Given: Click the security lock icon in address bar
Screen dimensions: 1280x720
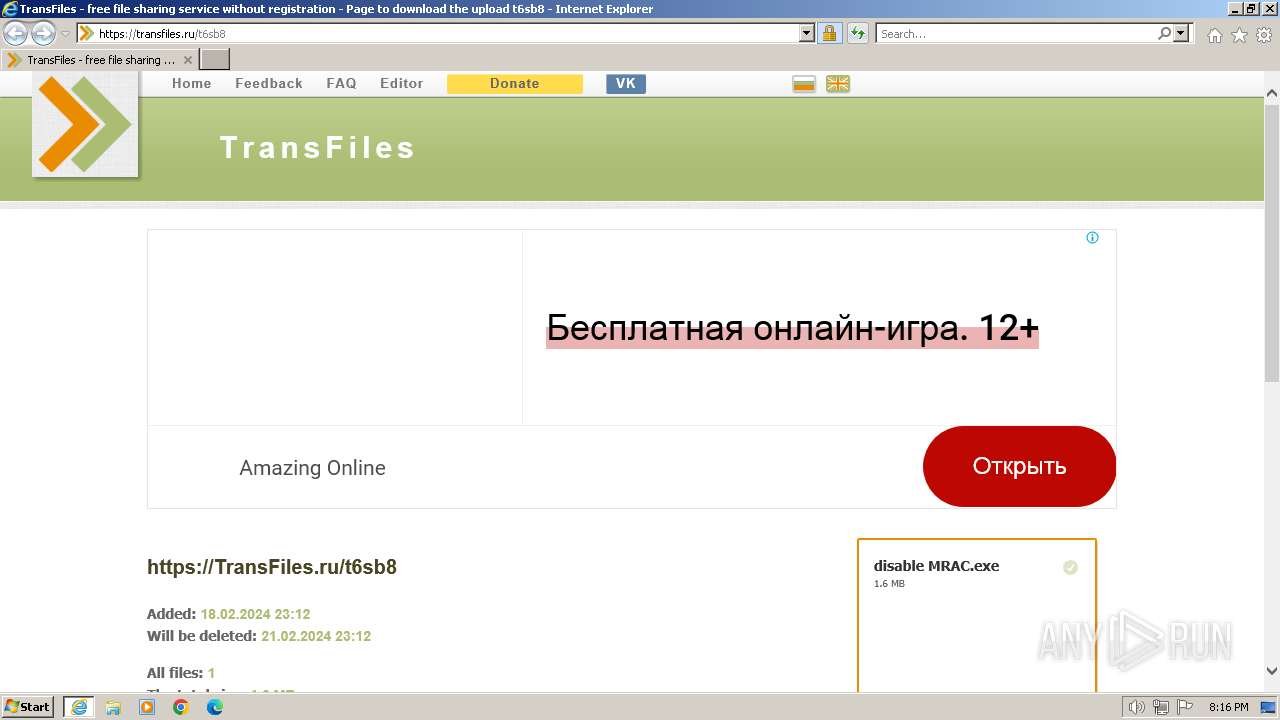Looking at the screenshot, I should [x=829, y=34].
